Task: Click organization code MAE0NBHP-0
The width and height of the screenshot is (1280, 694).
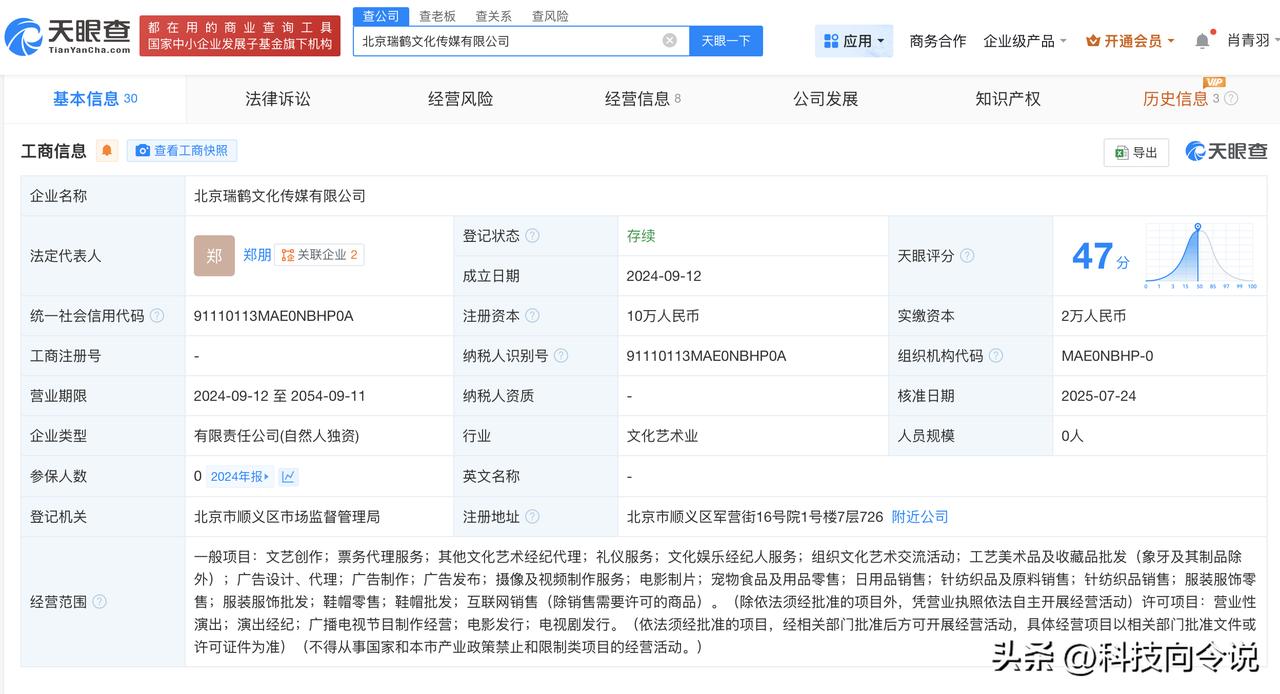Action: click(x=1107, y=356)
